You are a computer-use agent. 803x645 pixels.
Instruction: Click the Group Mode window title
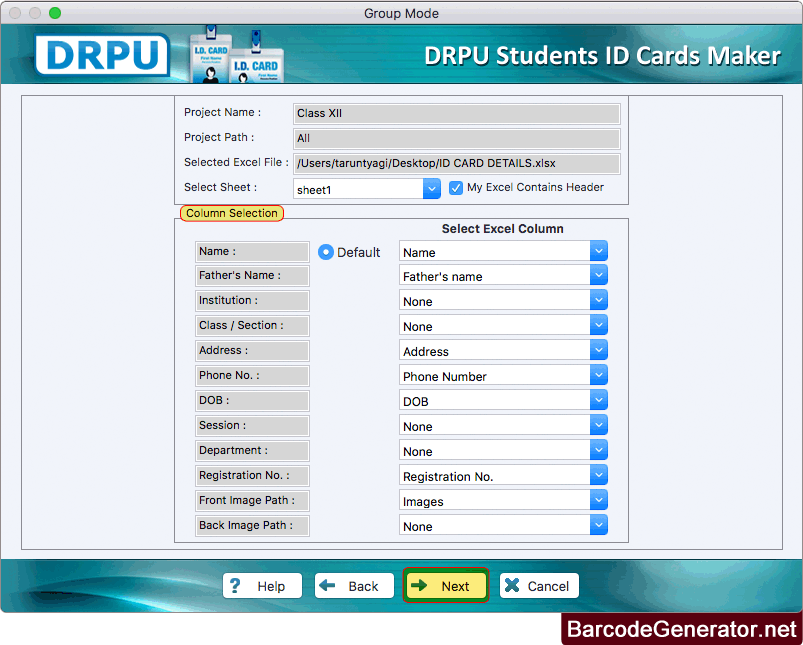coord(402,13)
